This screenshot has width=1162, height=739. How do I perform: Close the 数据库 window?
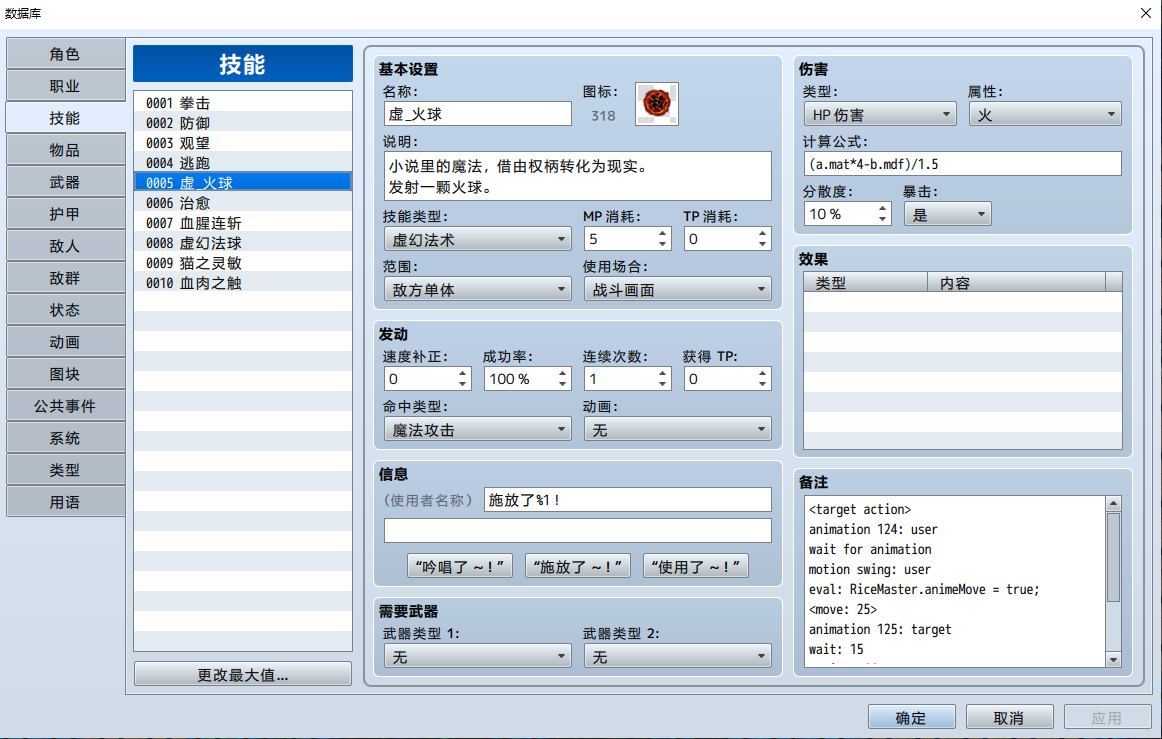[1146, 13]
